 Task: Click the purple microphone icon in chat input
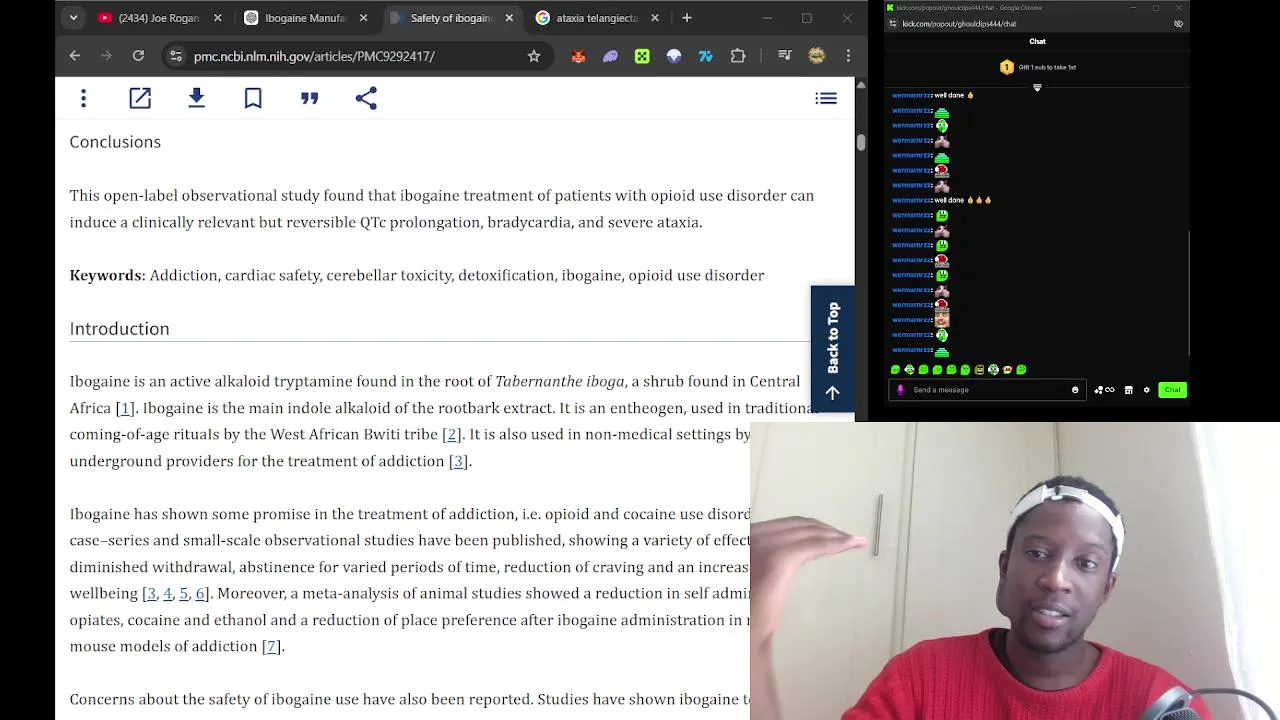click(900, 390)
